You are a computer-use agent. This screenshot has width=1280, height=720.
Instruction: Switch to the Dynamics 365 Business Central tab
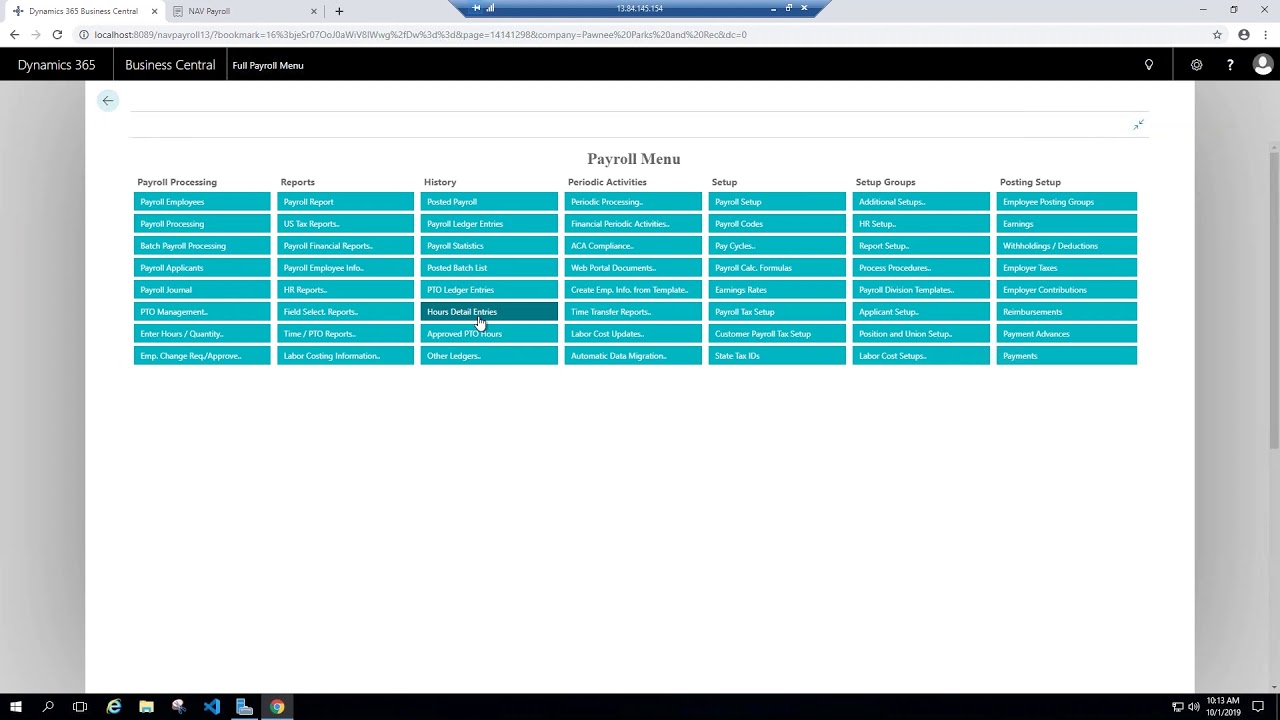[85, 11]
